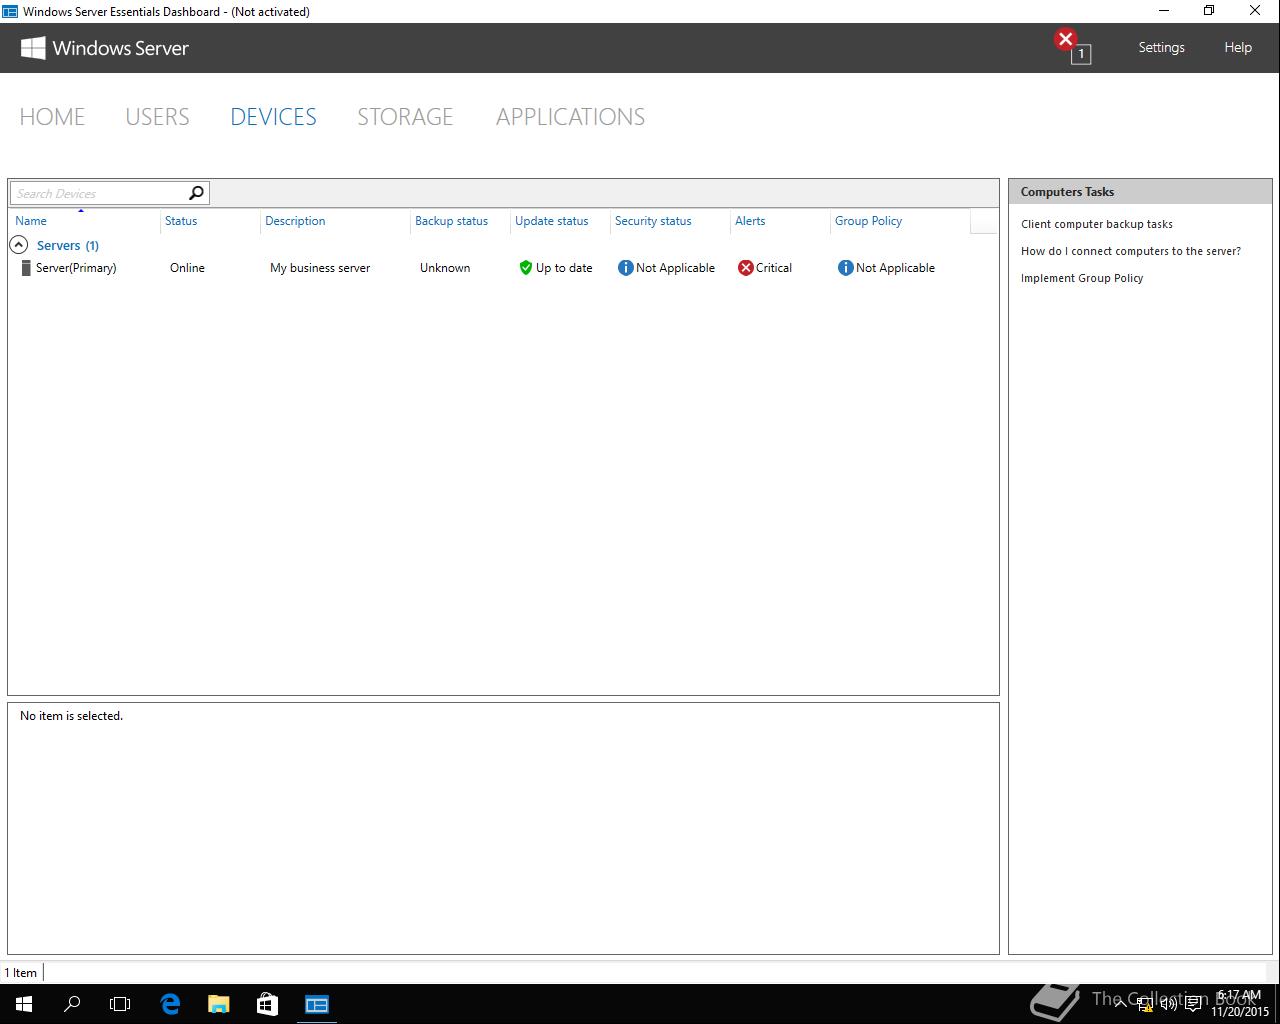
Task: Click the Server(Primary) device icon
Action: [26, 268]
